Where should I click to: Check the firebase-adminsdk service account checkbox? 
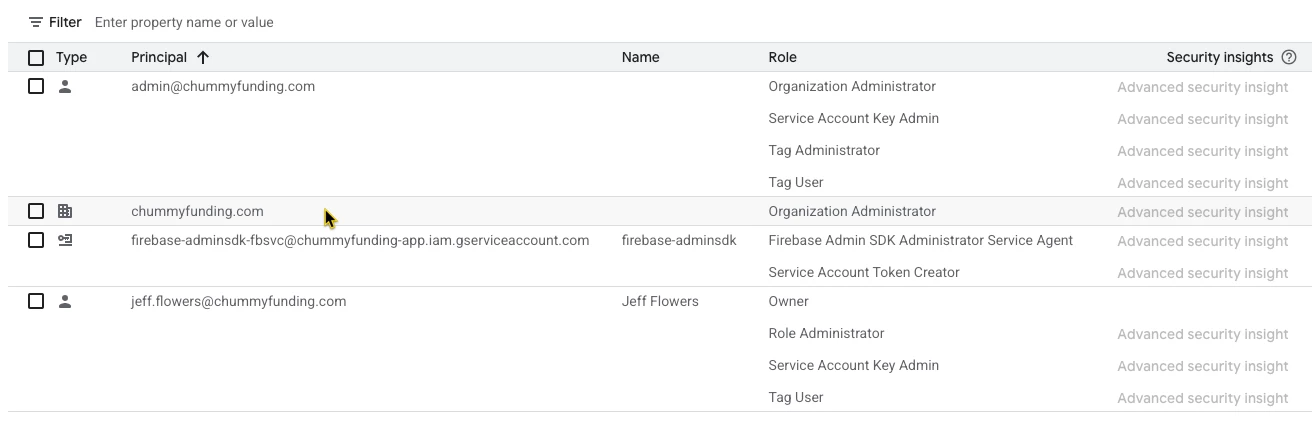pyautogui.click(x=36, y=240)
